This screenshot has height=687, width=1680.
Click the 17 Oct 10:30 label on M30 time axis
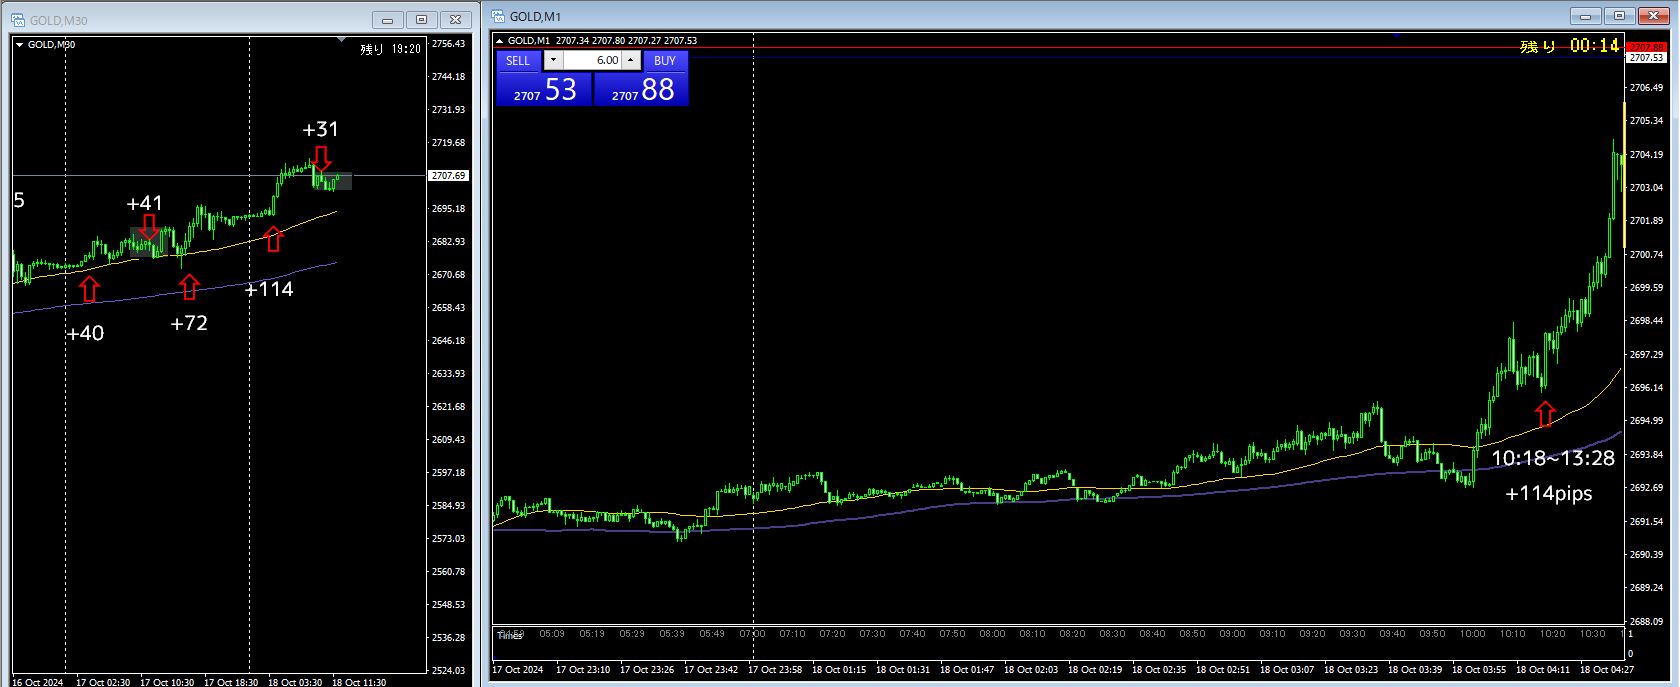tap(167, 682)
